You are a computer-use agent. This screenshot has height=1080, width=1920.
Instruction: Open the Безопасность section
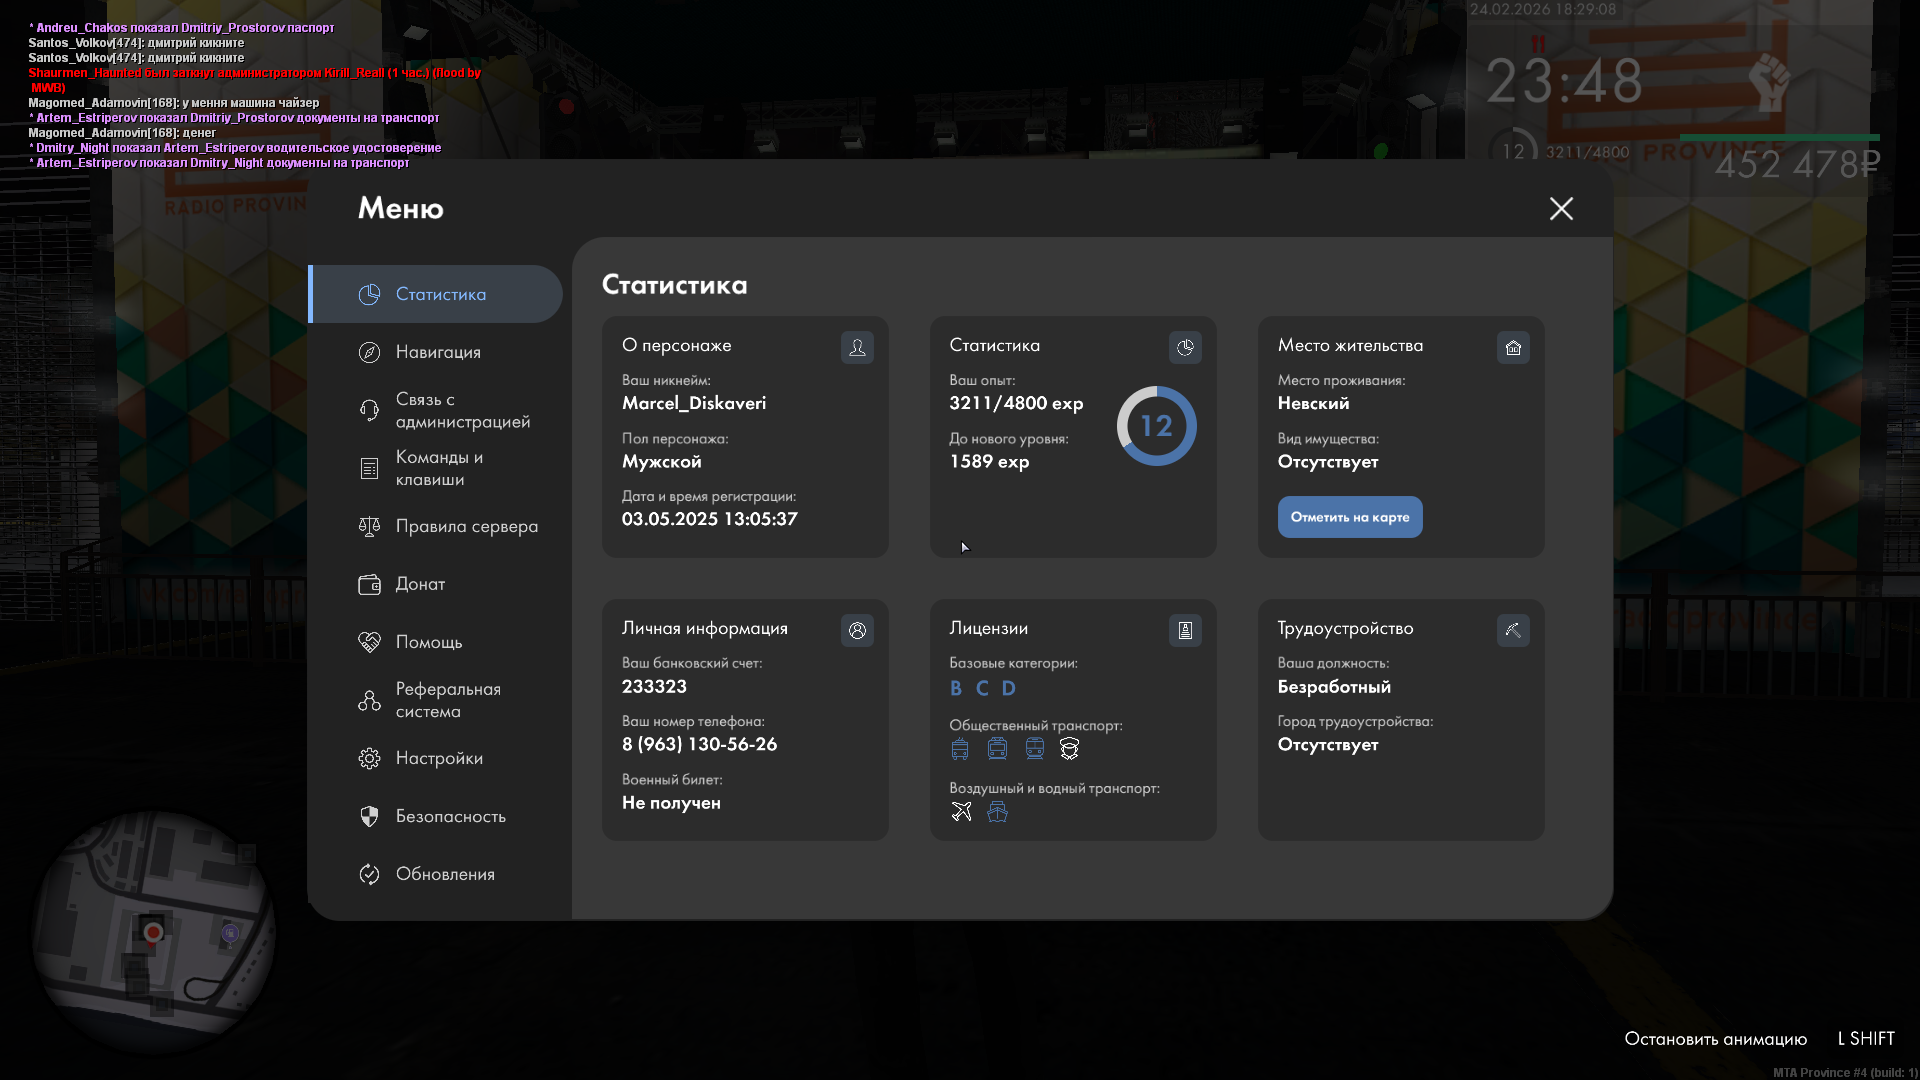450,816
